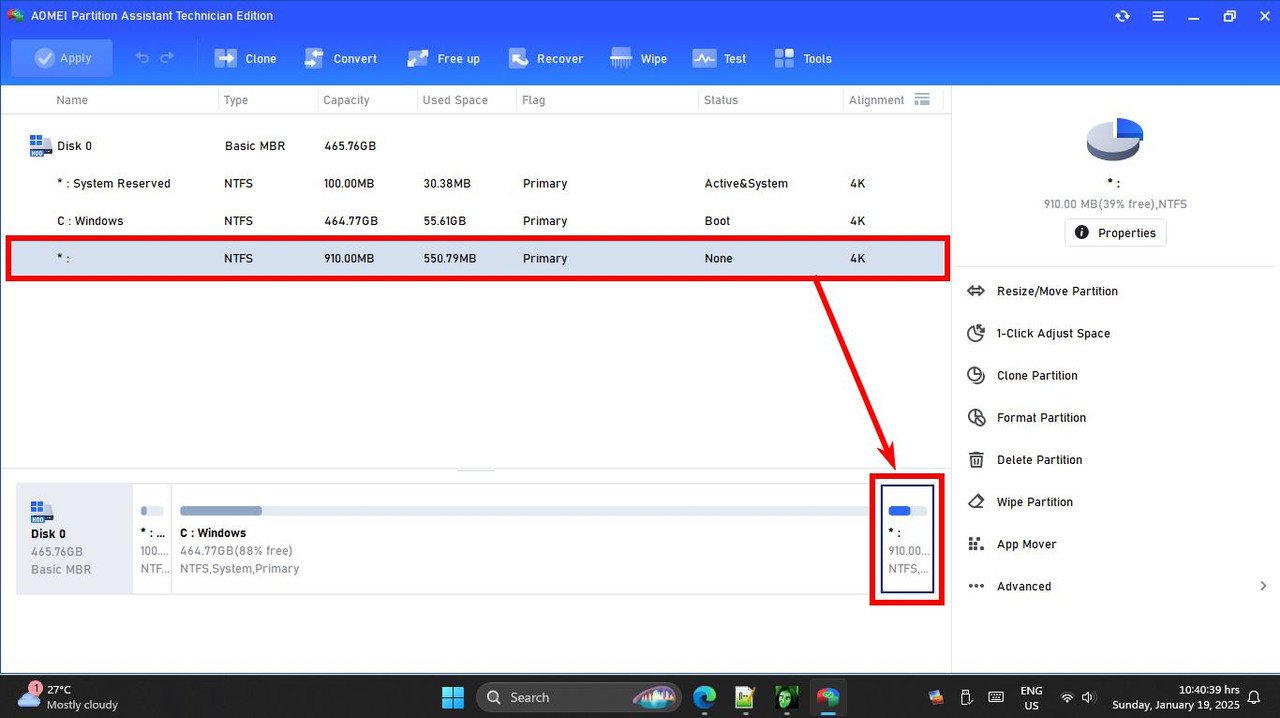The height and width of the screenshot is (718, 1280).
Task: Run the disk Test tool
Action: click(719, 58)
